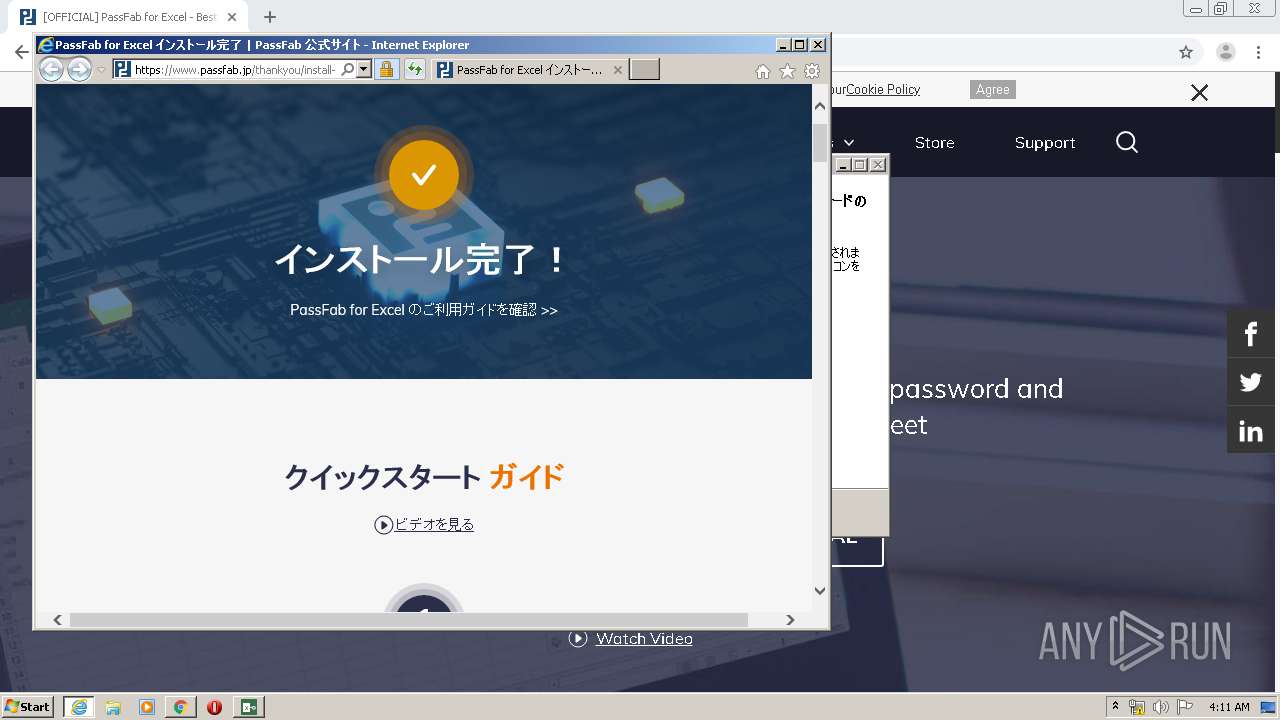
Task: Share on Twitter
Action: [1251, 382]
